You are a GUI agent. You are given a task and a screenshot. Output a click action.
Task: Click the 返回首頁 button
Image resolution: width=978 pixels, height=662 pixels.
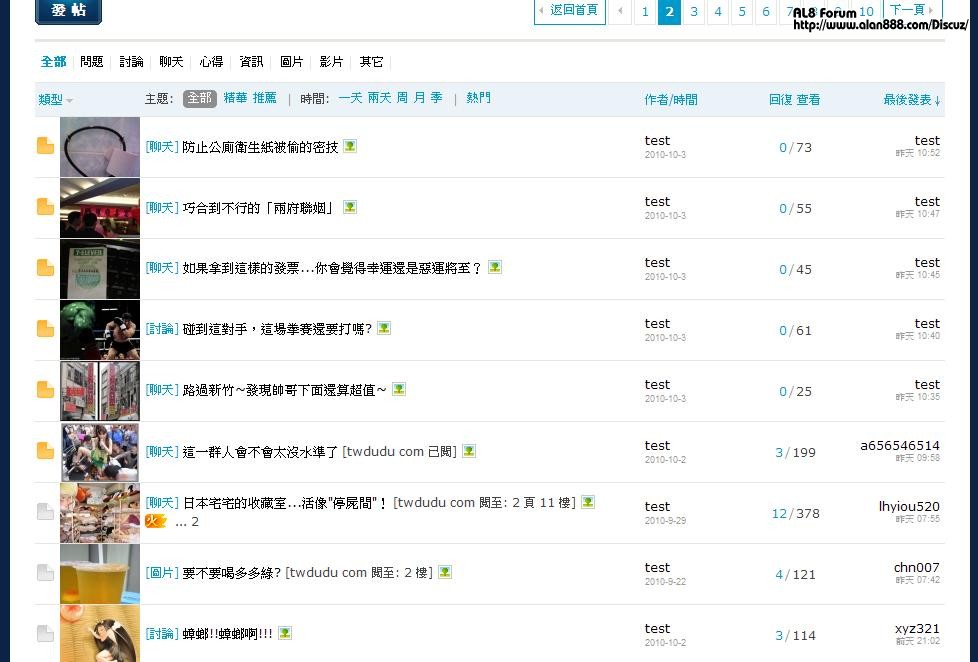click(569, 11)
